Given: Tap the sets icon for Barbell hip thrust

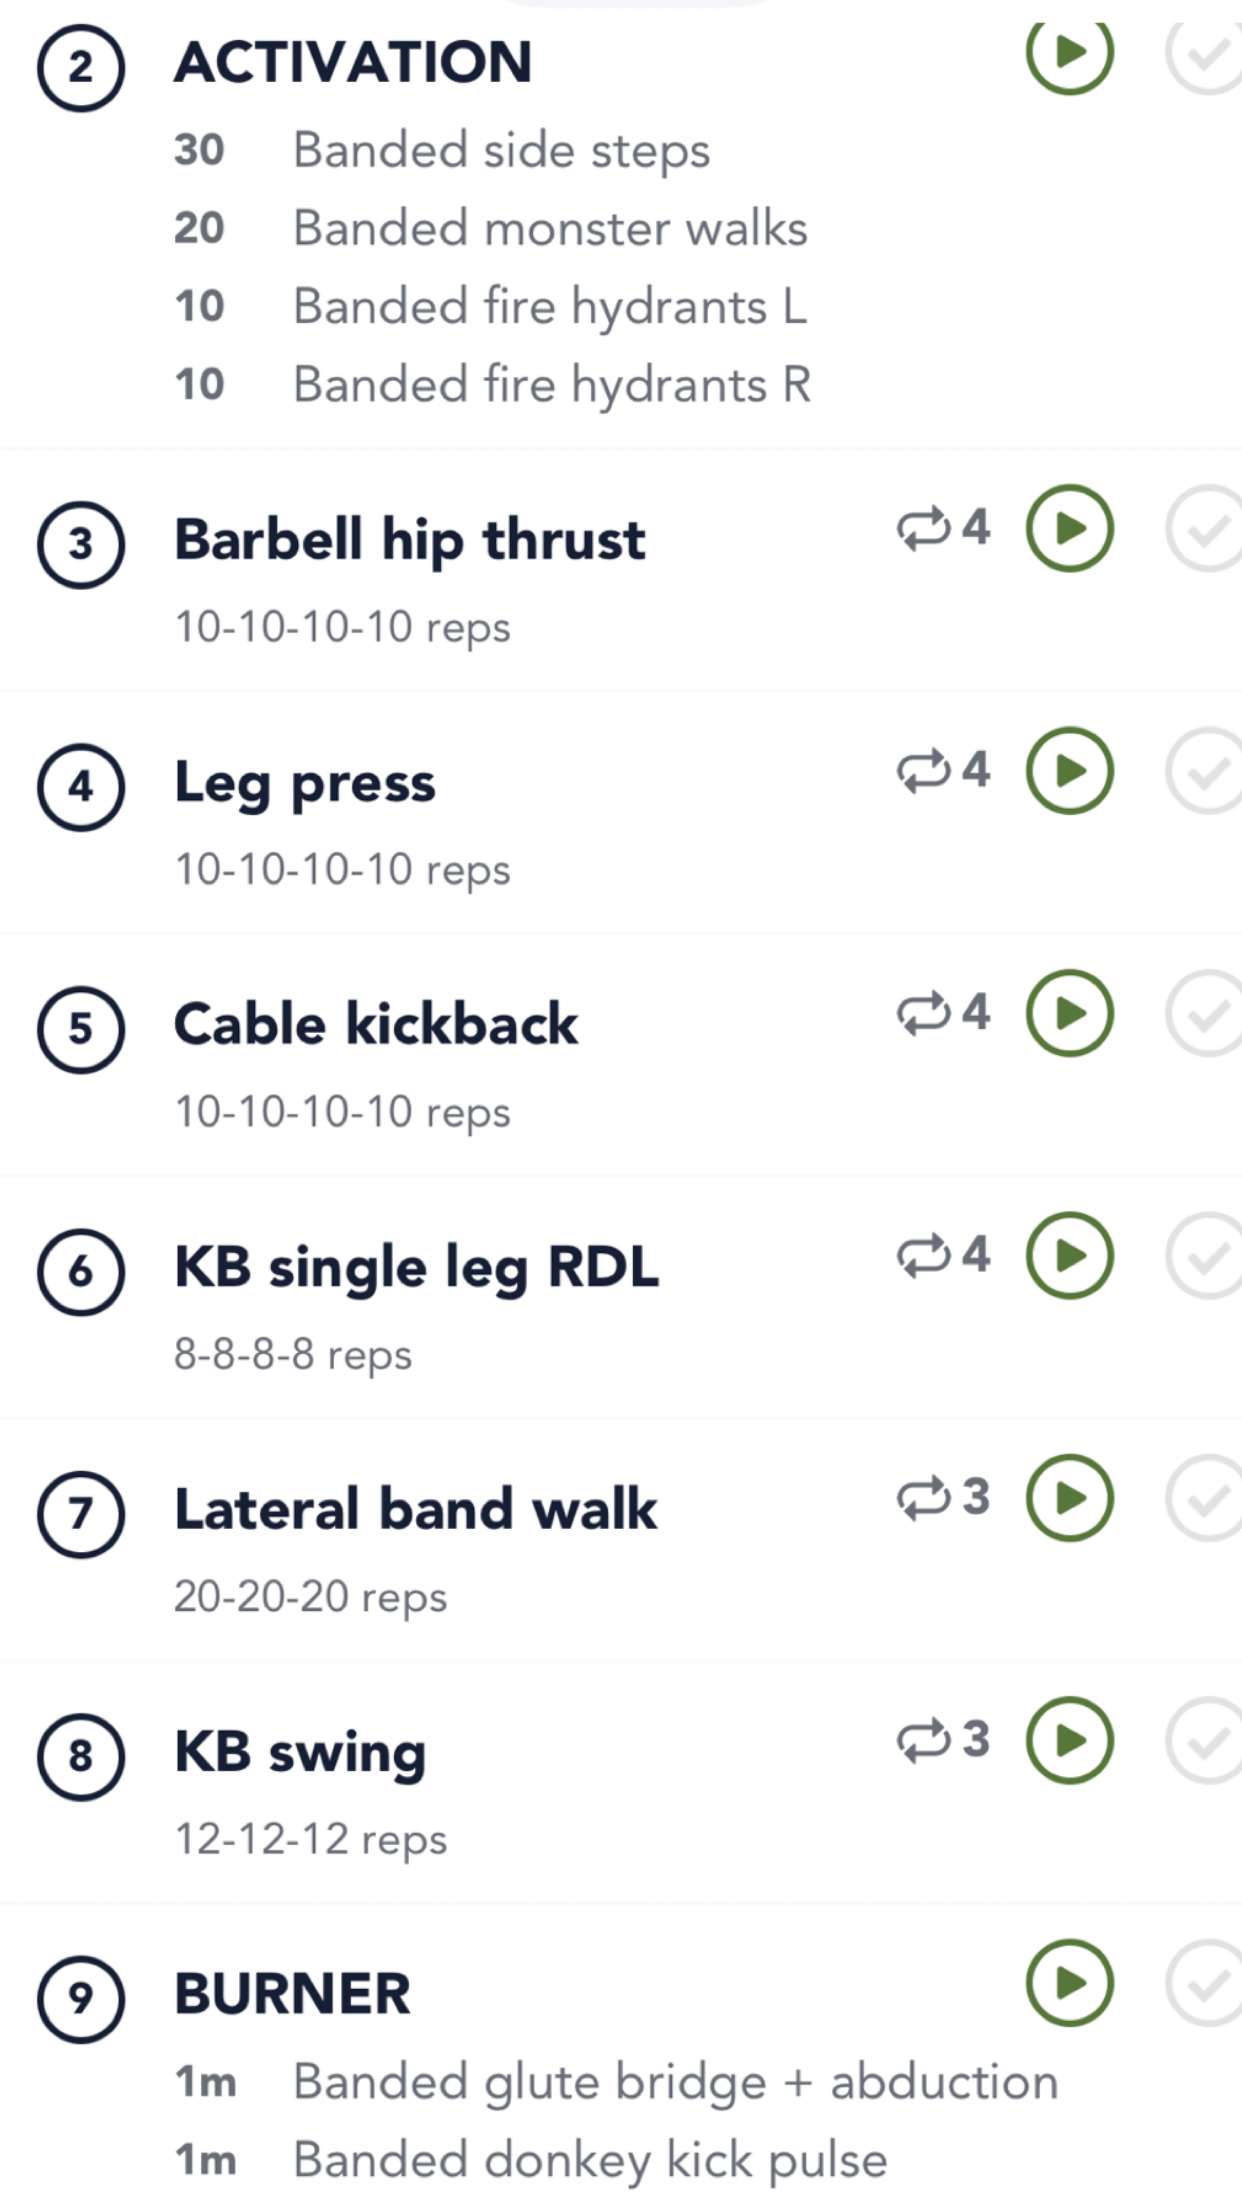Looking at the screenshot, I should (943, 528).
